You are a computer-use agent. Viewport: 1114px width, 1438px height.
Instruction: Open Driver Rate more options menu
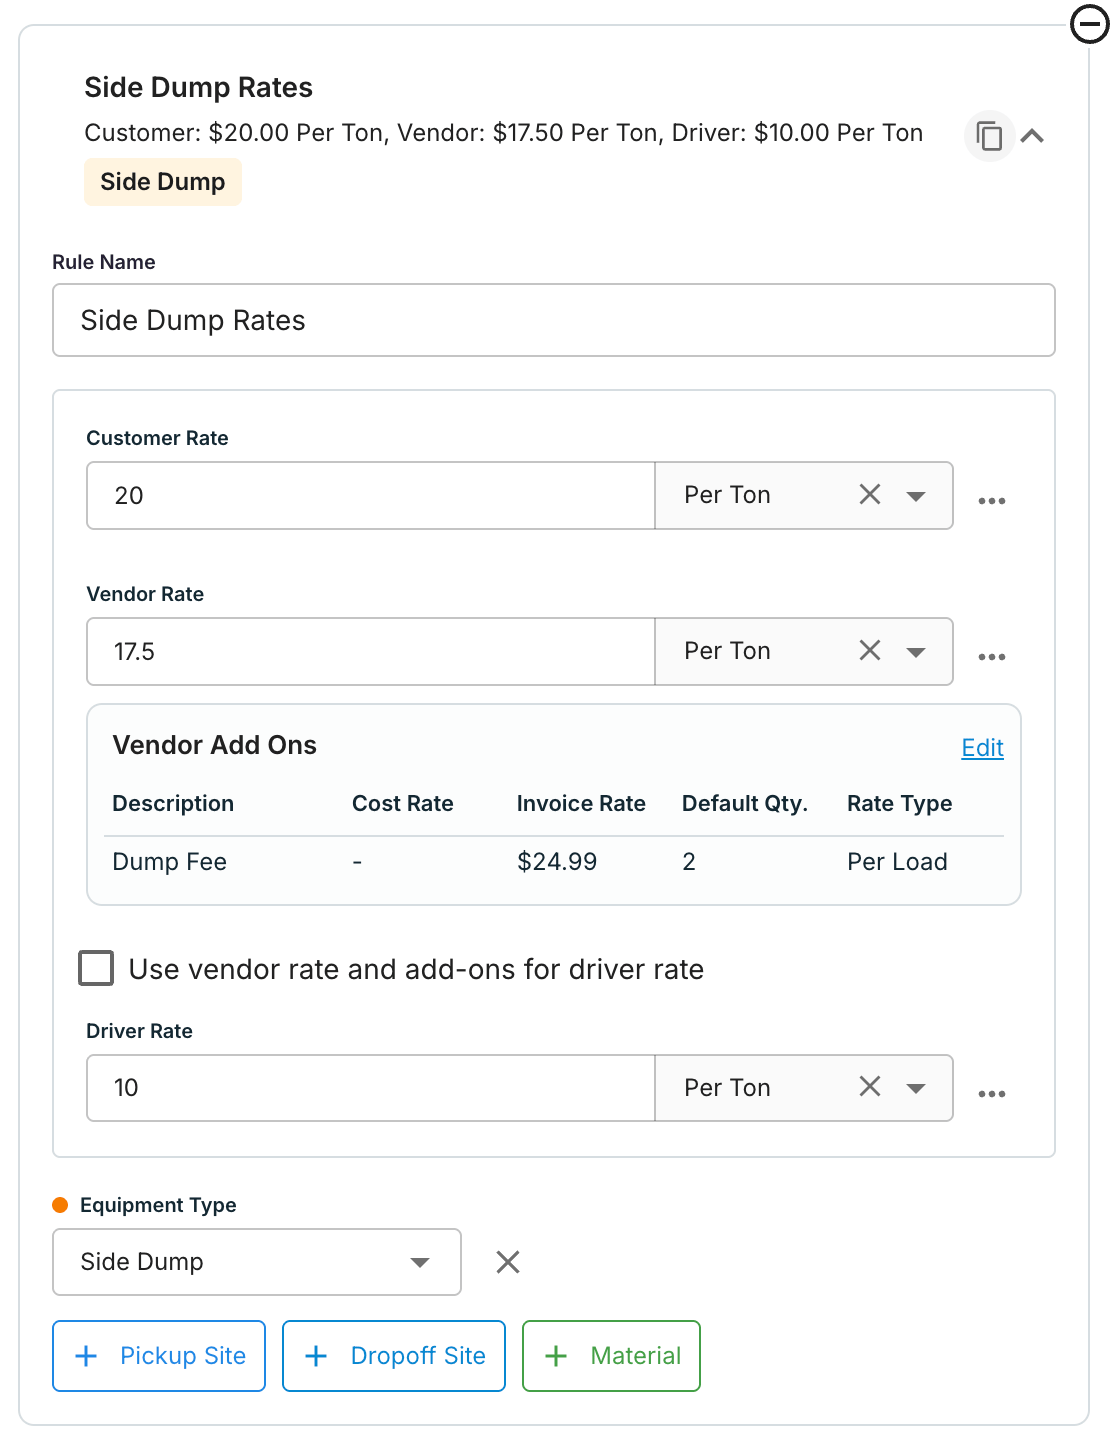[x=992, y=1093]
